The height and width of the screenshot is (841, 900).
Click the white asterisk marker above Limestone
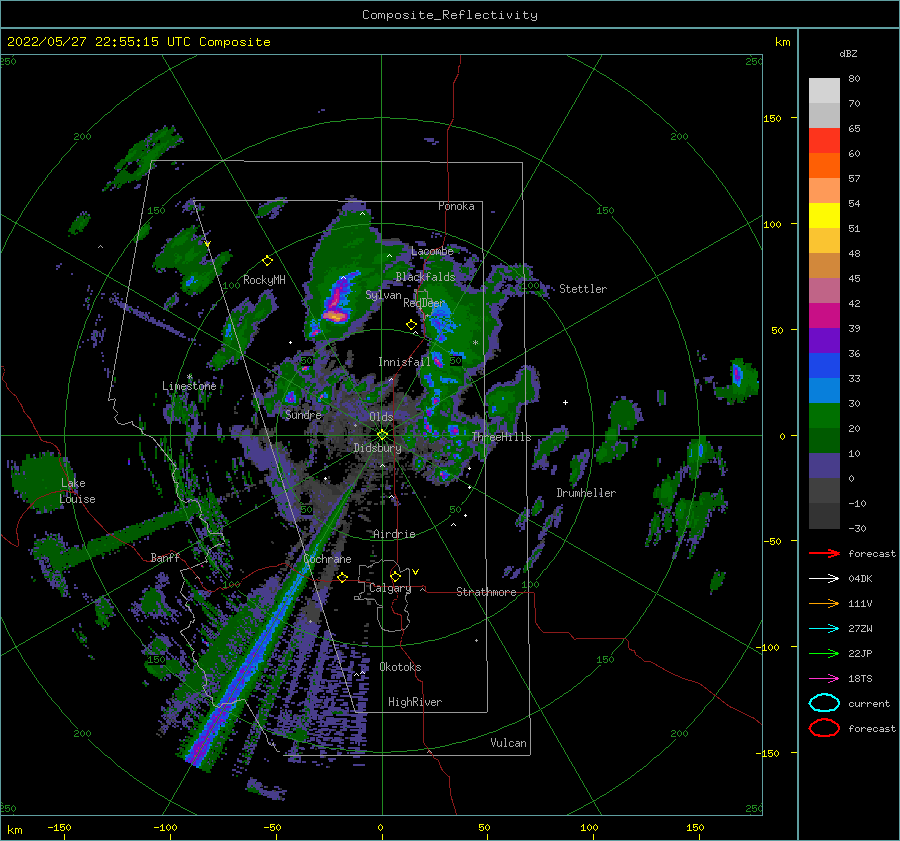tap(189, 377)
